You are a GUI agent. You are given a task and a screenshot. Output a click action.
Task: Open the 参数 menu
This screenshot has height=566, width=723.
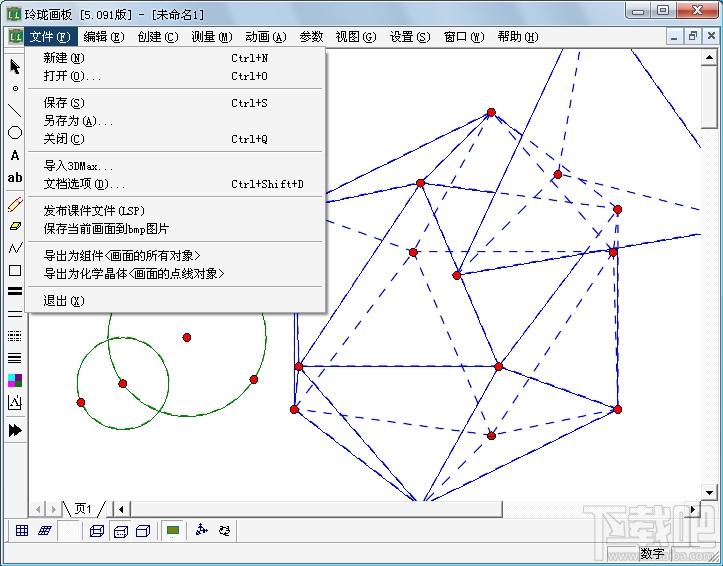coord(311,37)
